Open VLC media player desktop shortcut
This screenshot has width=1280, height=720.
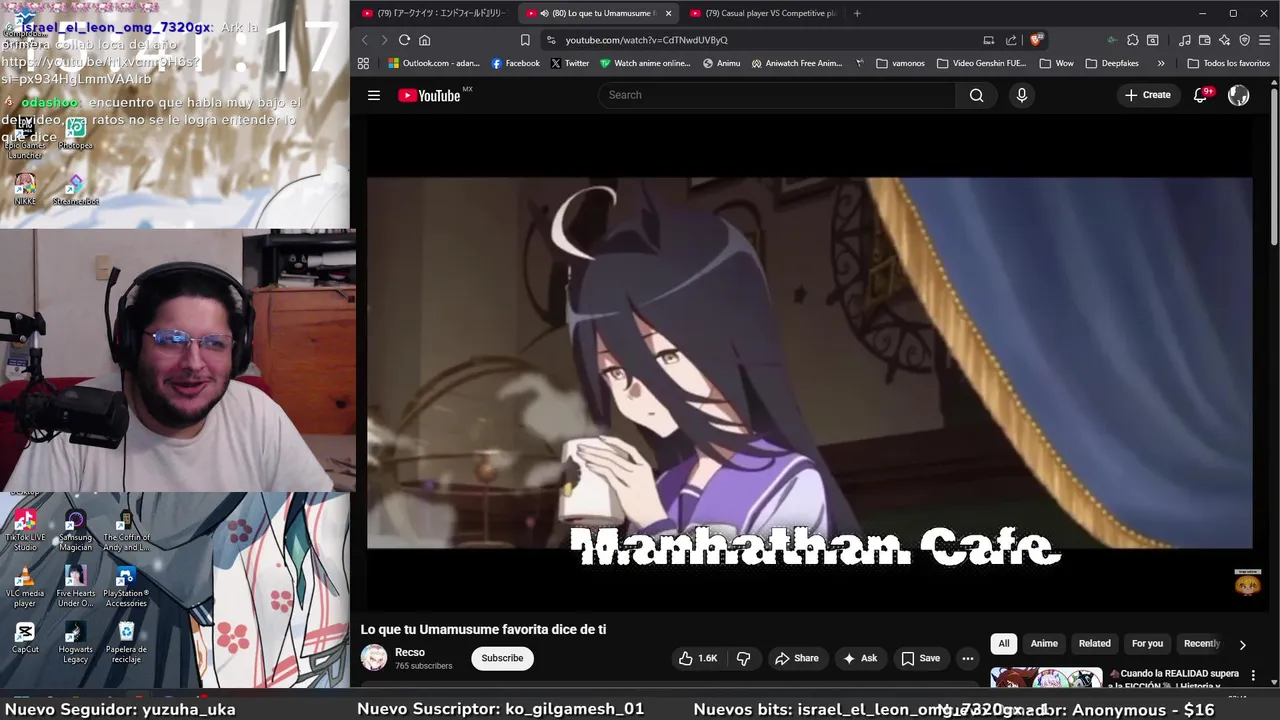(x=25, y=587)
